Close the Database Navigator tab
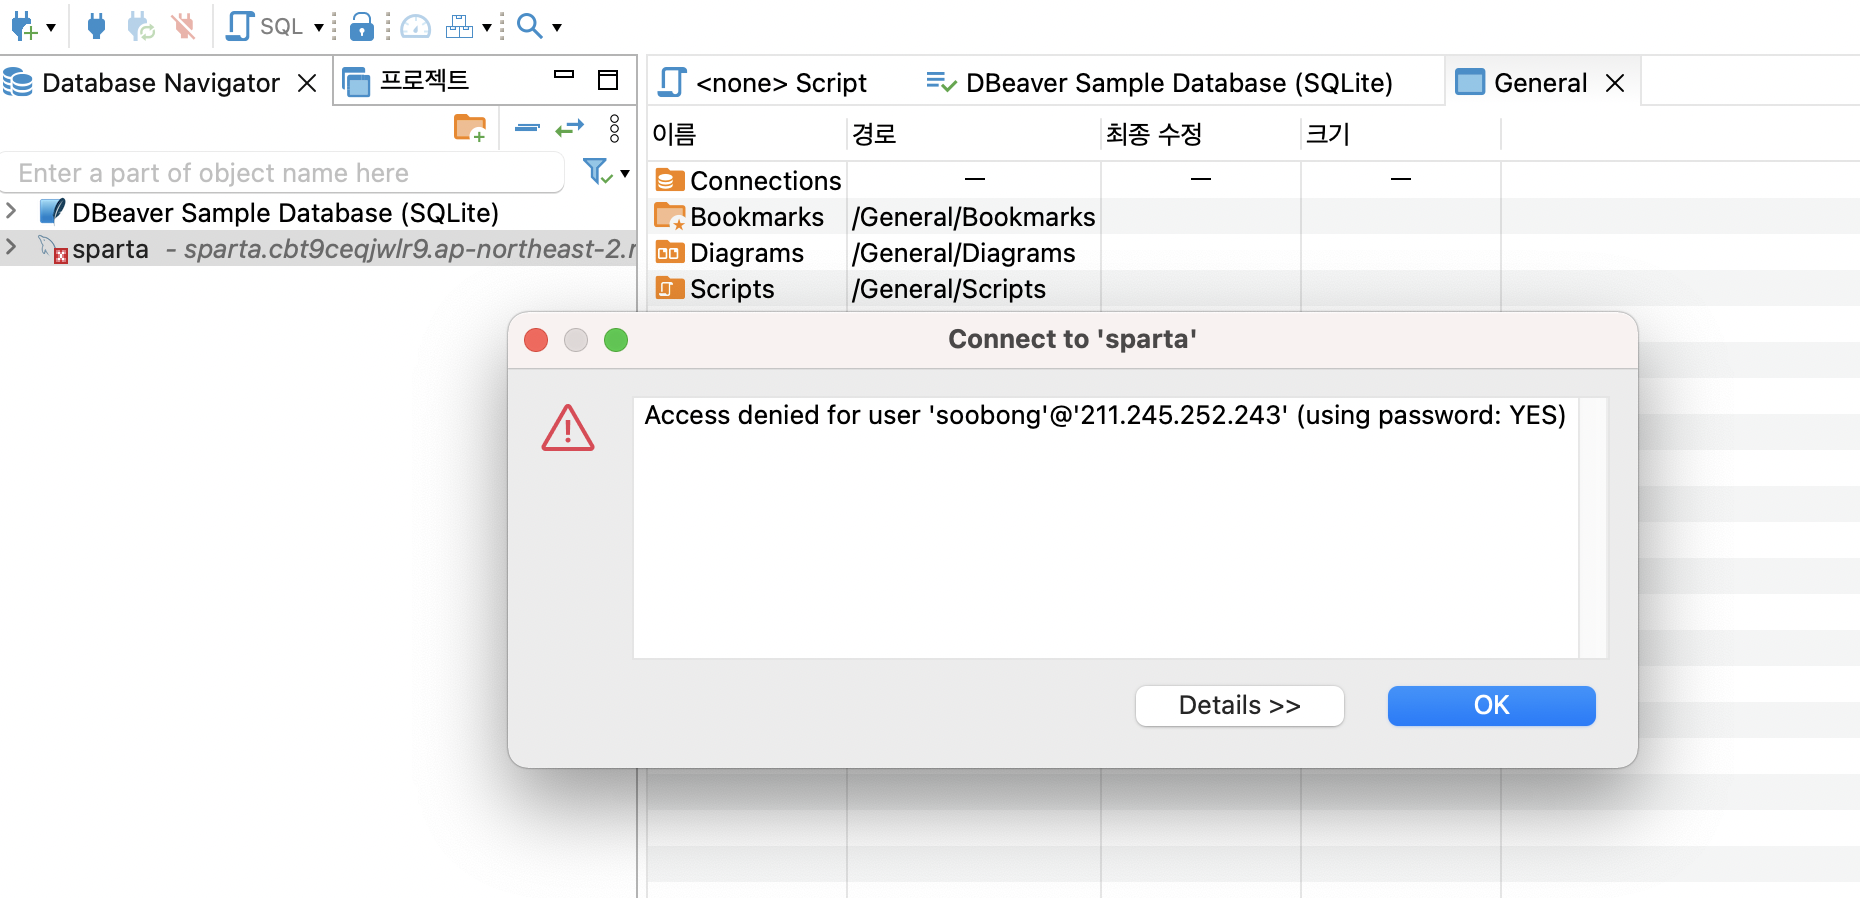 pyautogui.click(x=307, y=83)
